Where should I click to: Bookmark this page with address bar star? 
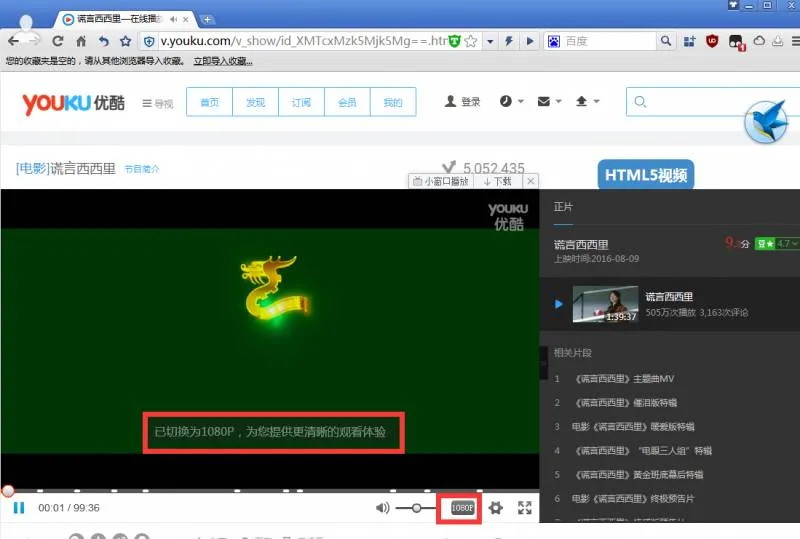[x=471, y=41]
